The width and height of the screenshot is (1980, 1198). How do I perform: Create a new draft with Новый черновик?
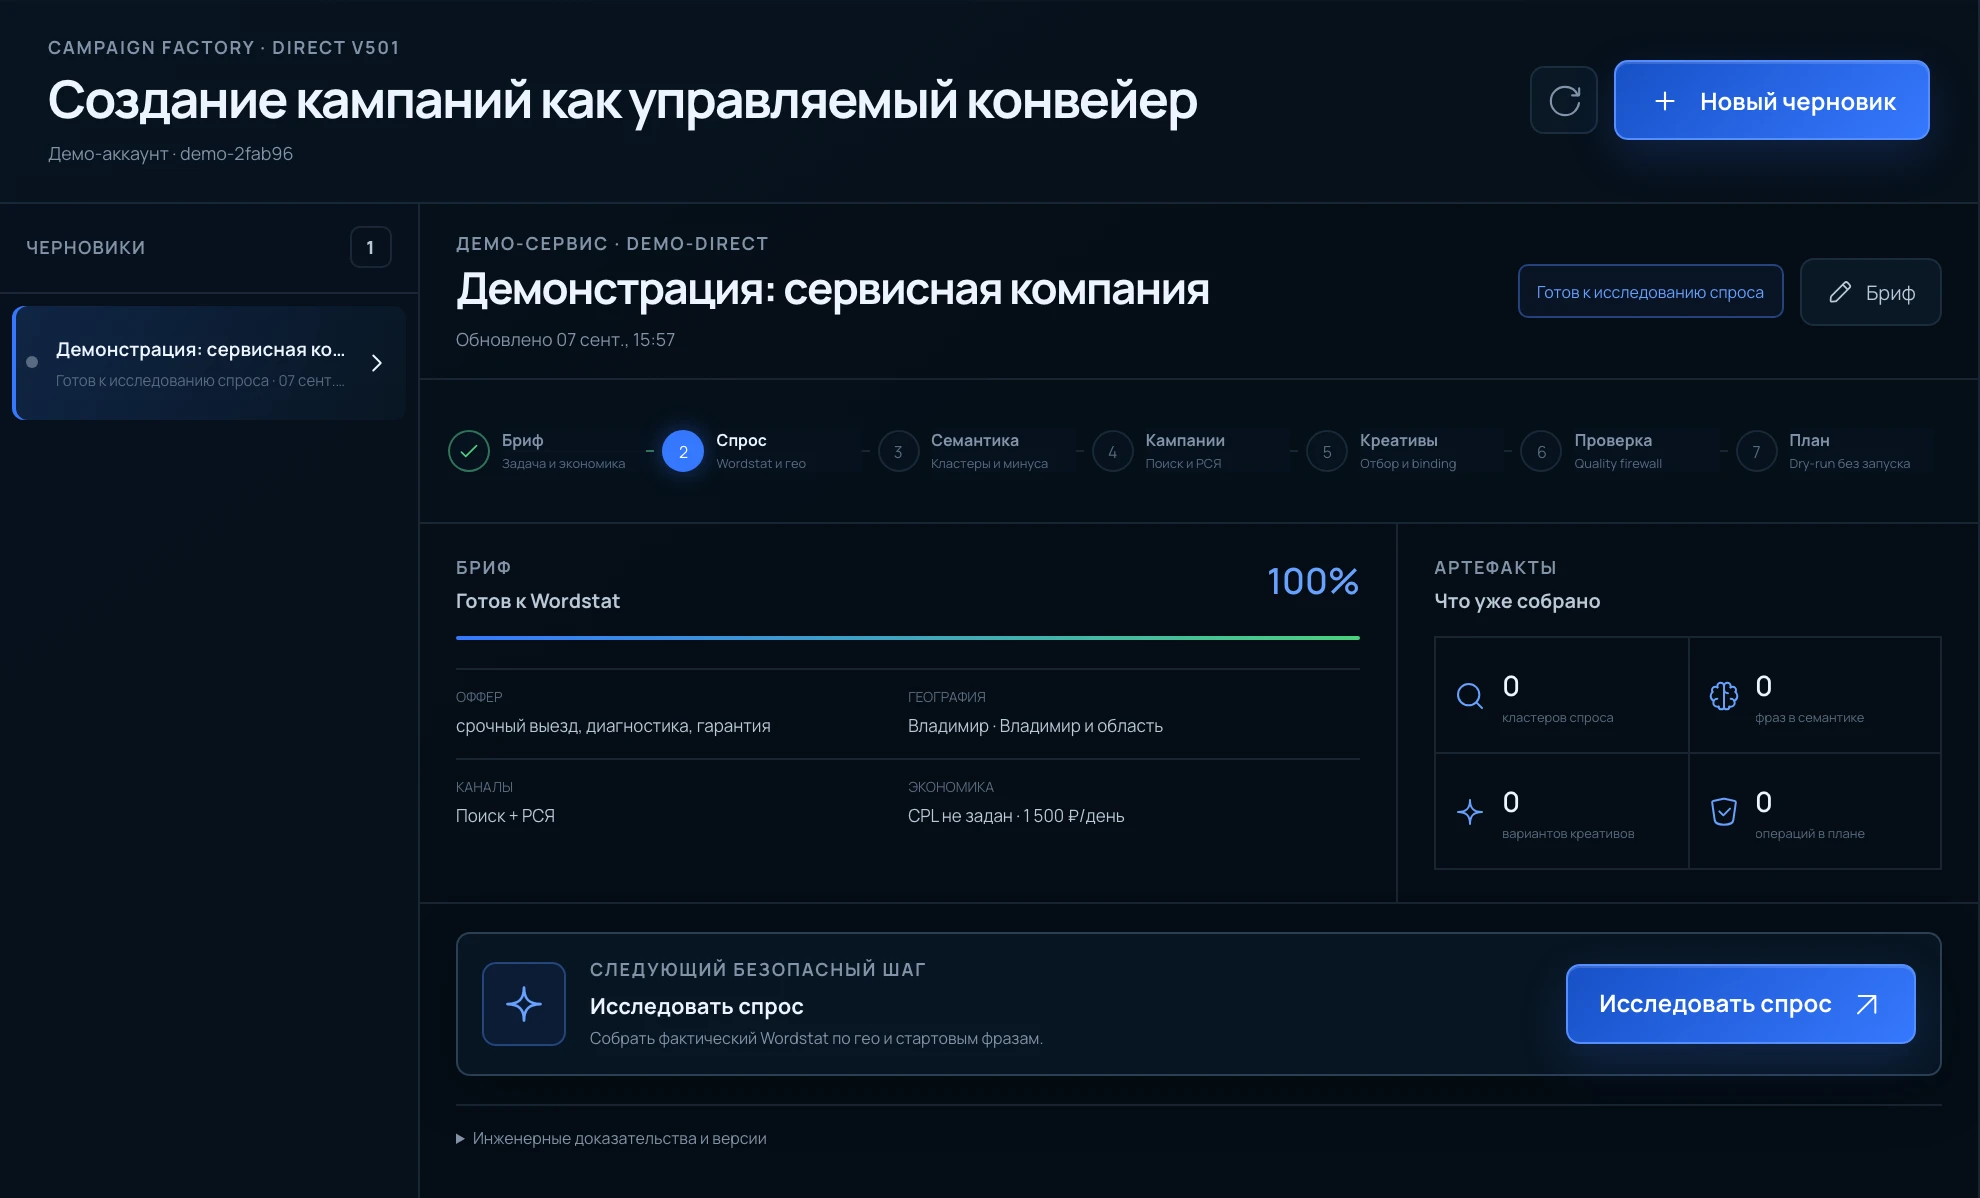[x=1771, y=100]
